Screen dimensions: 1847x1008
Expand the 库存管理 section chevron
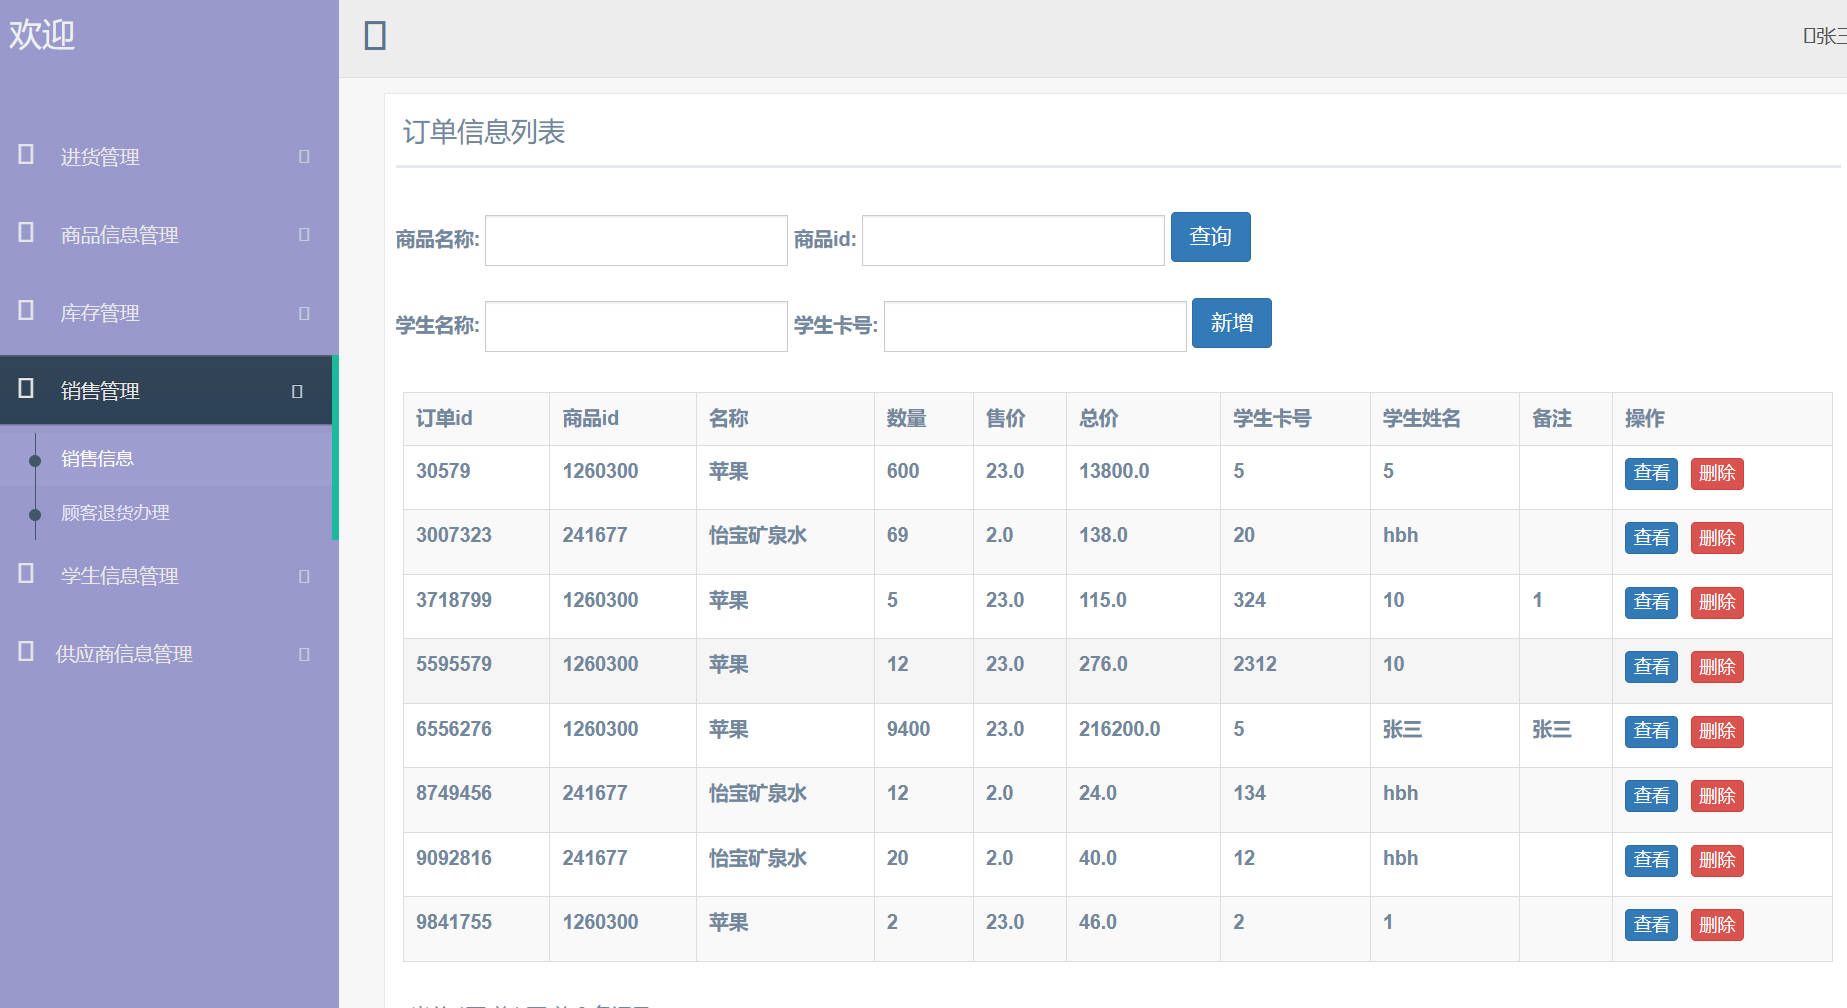[301, 312]
